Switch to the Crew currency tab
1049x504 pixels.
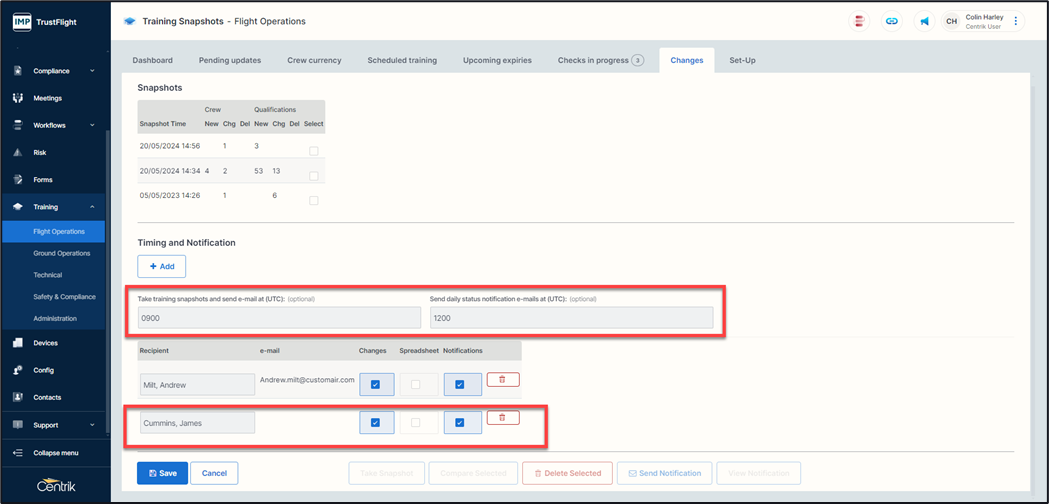(314, 60)
